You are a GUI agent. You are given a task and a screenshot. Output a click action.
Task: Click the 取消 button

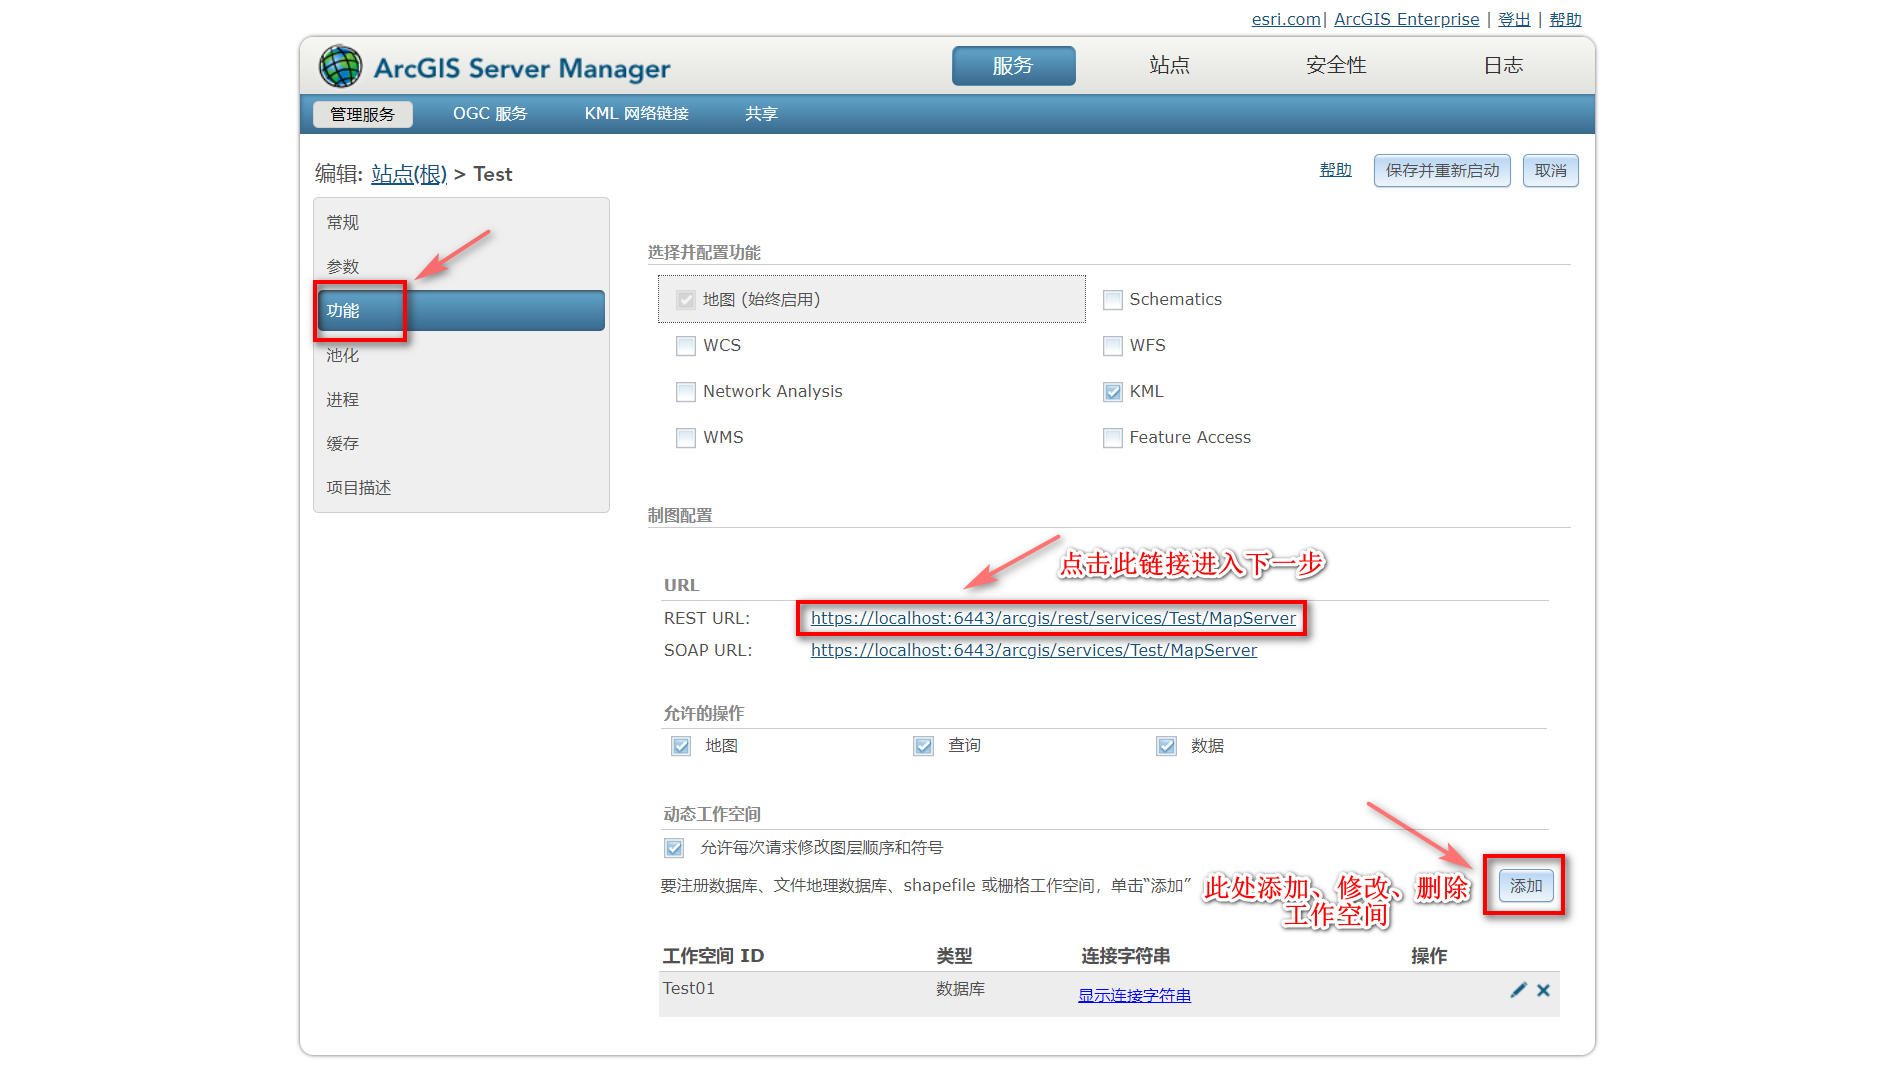(1551, 171)
